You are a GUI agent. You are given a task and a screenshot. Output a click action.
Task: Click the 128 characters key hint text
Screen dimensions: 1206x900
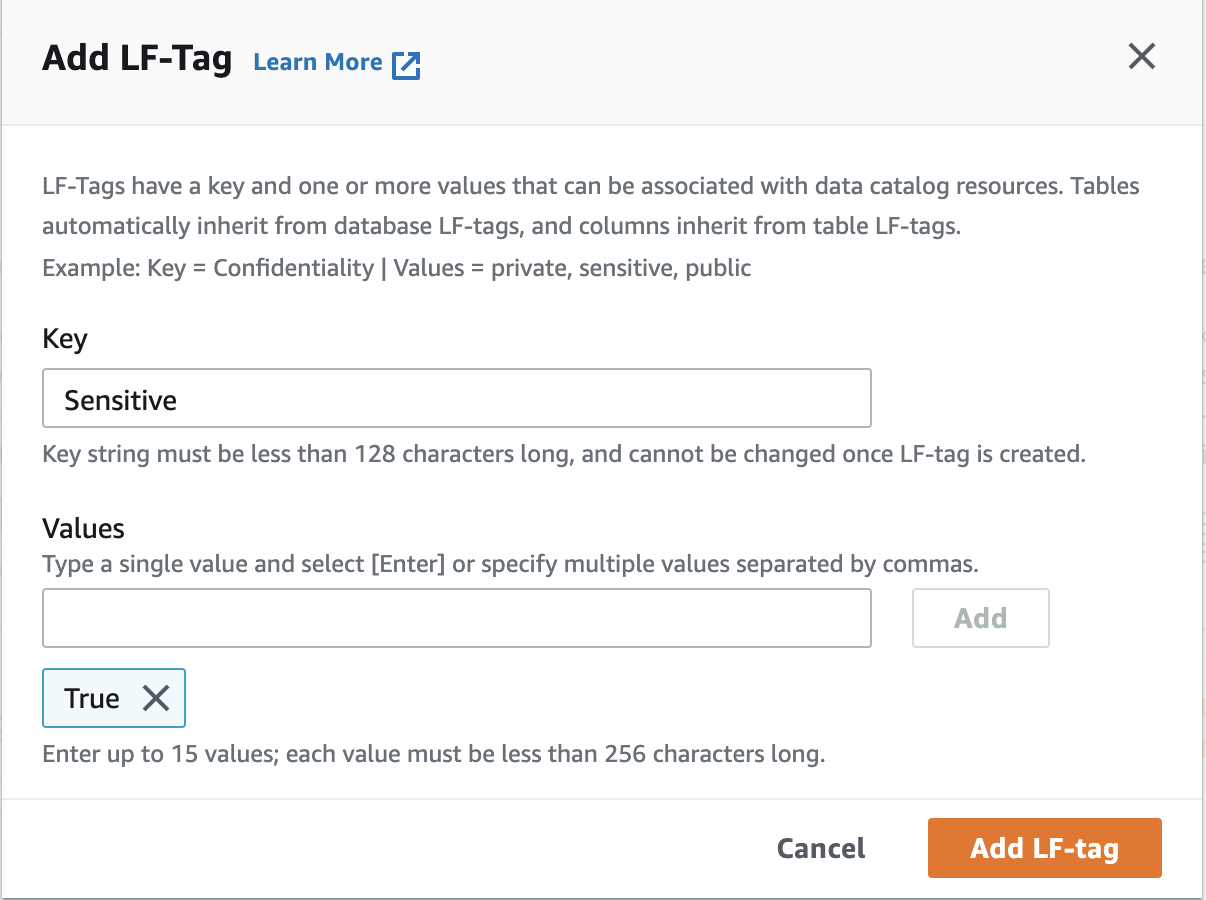[563, 454]
